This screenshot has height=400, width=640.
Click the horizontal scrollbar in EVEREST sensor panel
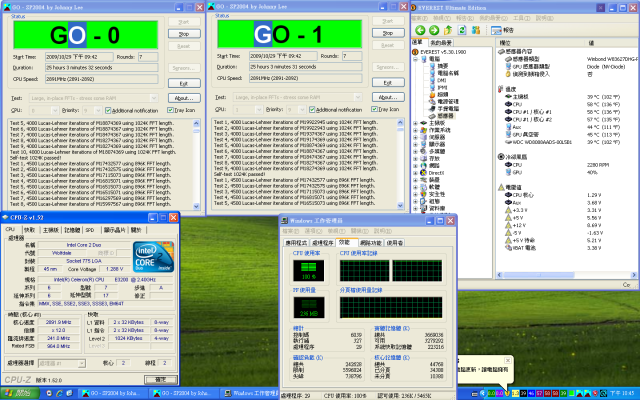[567, 275]
